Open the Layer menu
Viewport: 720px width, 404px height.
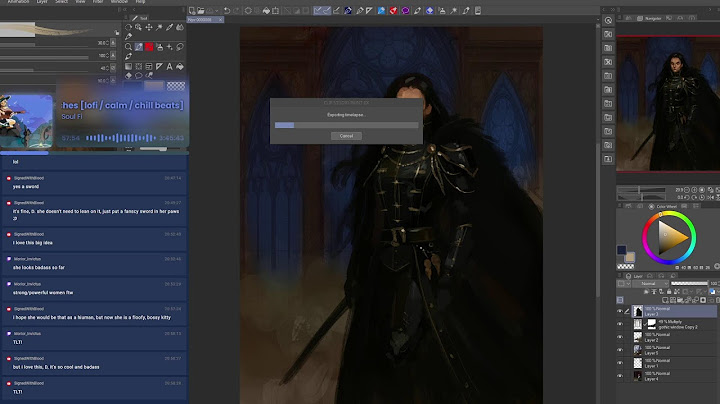click(42, 2)
